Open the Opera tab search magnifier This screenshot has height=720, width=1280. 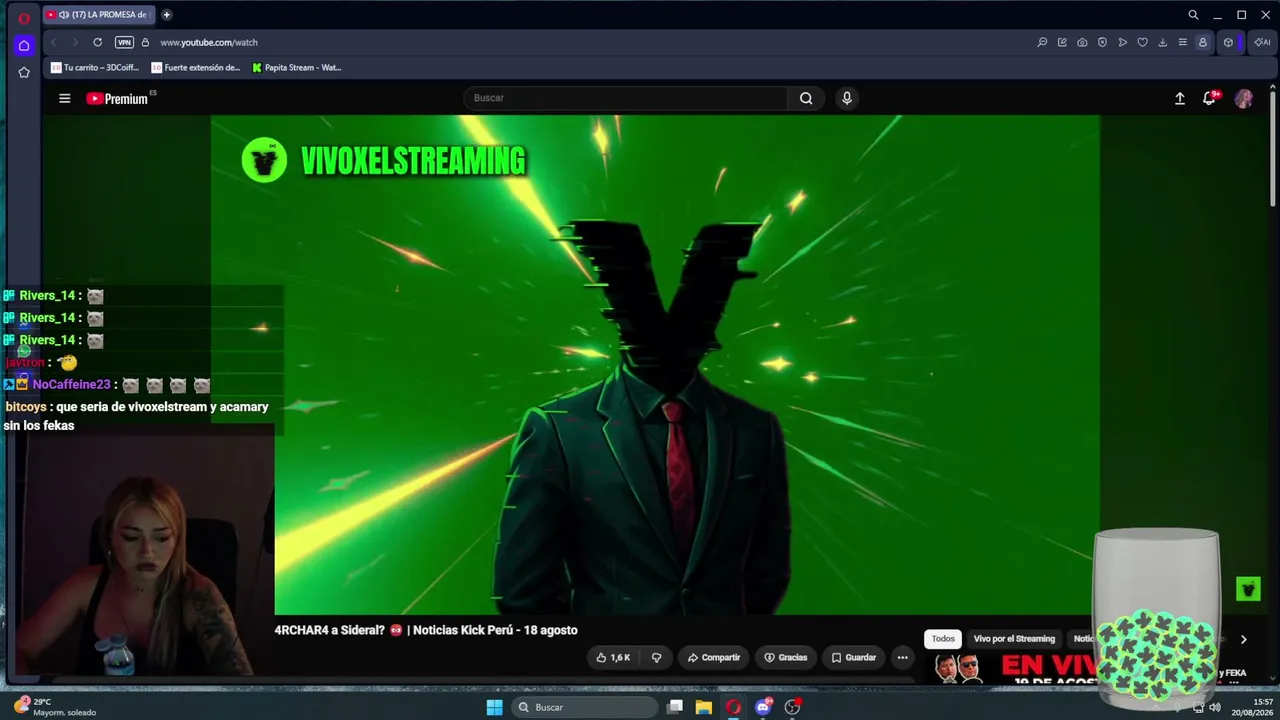pos(1193,15)
